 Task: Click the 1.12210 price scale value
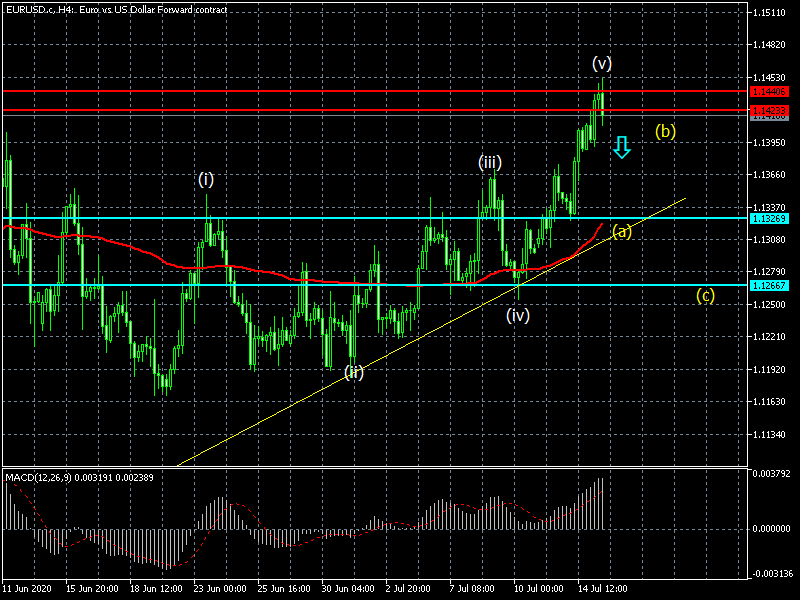point(769,337)
